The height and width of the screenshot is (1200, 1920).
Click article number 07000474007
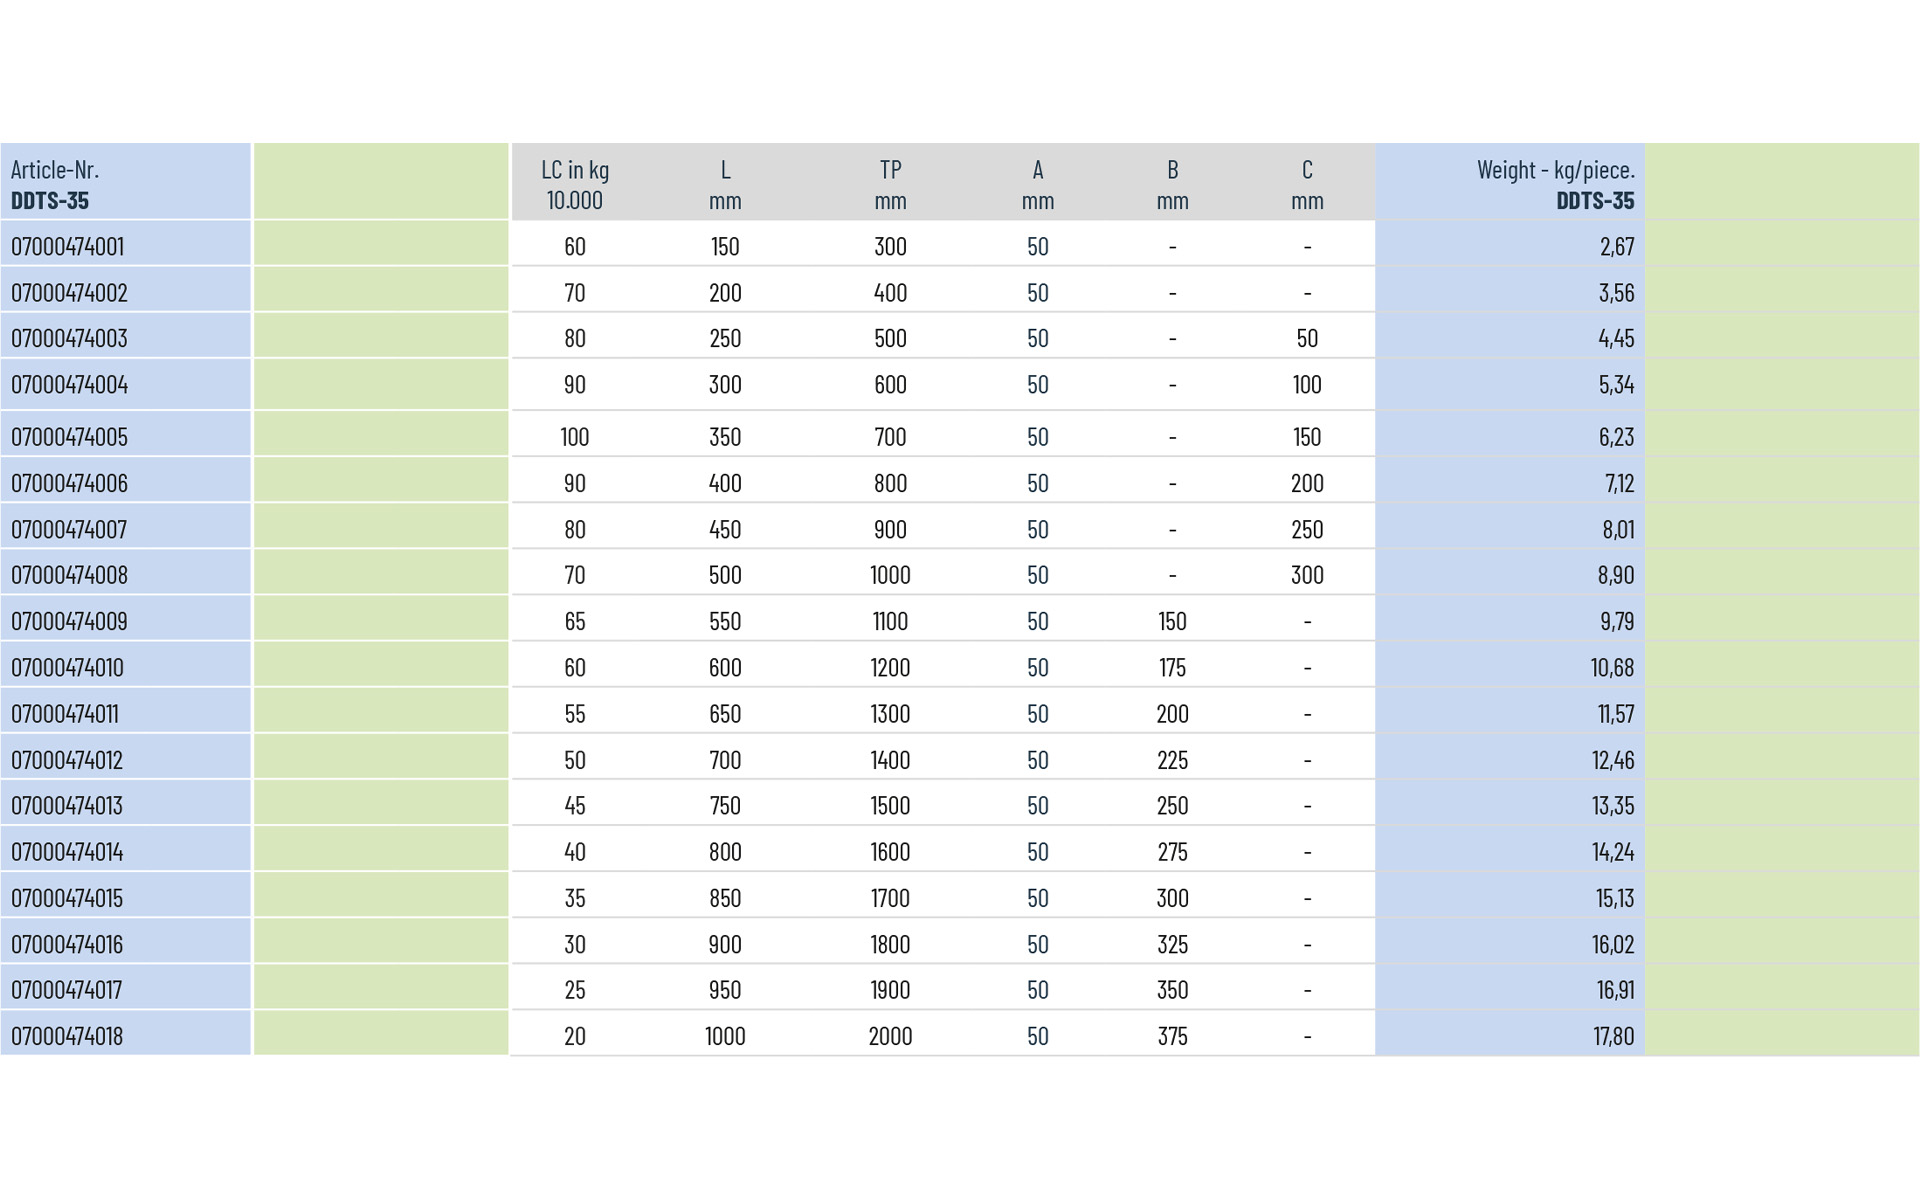(x=69, y=529)
